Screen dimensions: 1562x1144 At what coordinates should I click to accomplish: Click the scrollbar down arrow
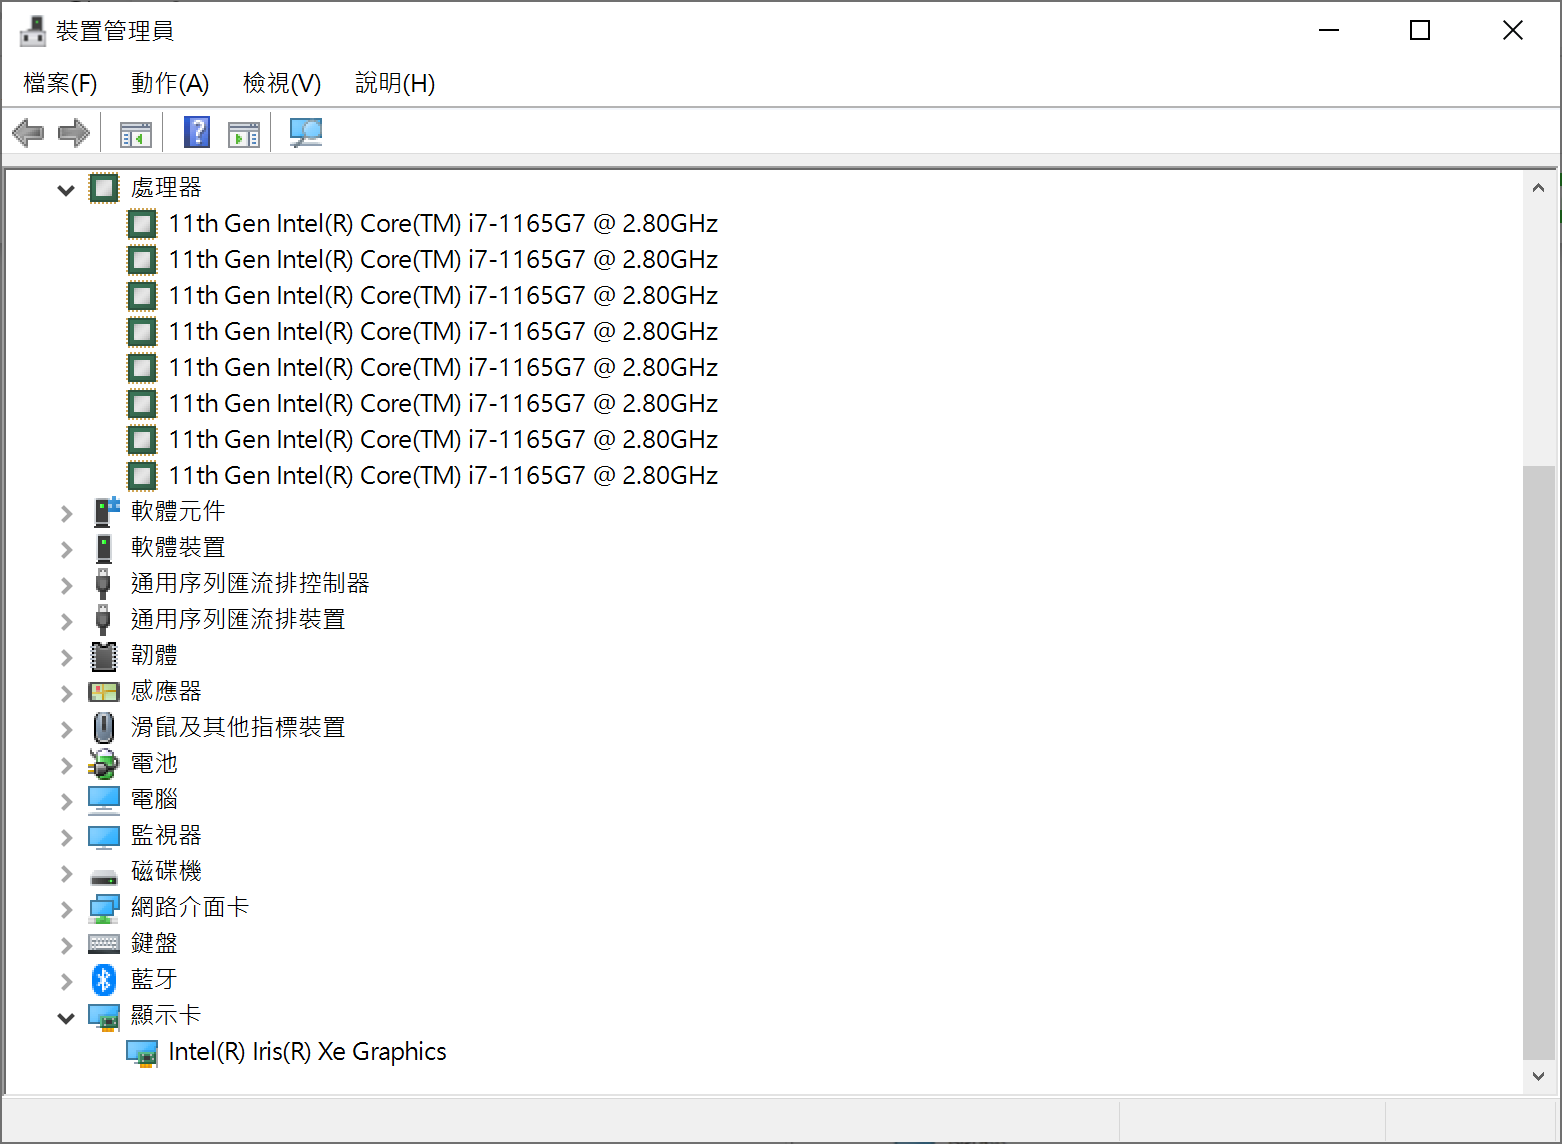click(x=1538, y=1076)
